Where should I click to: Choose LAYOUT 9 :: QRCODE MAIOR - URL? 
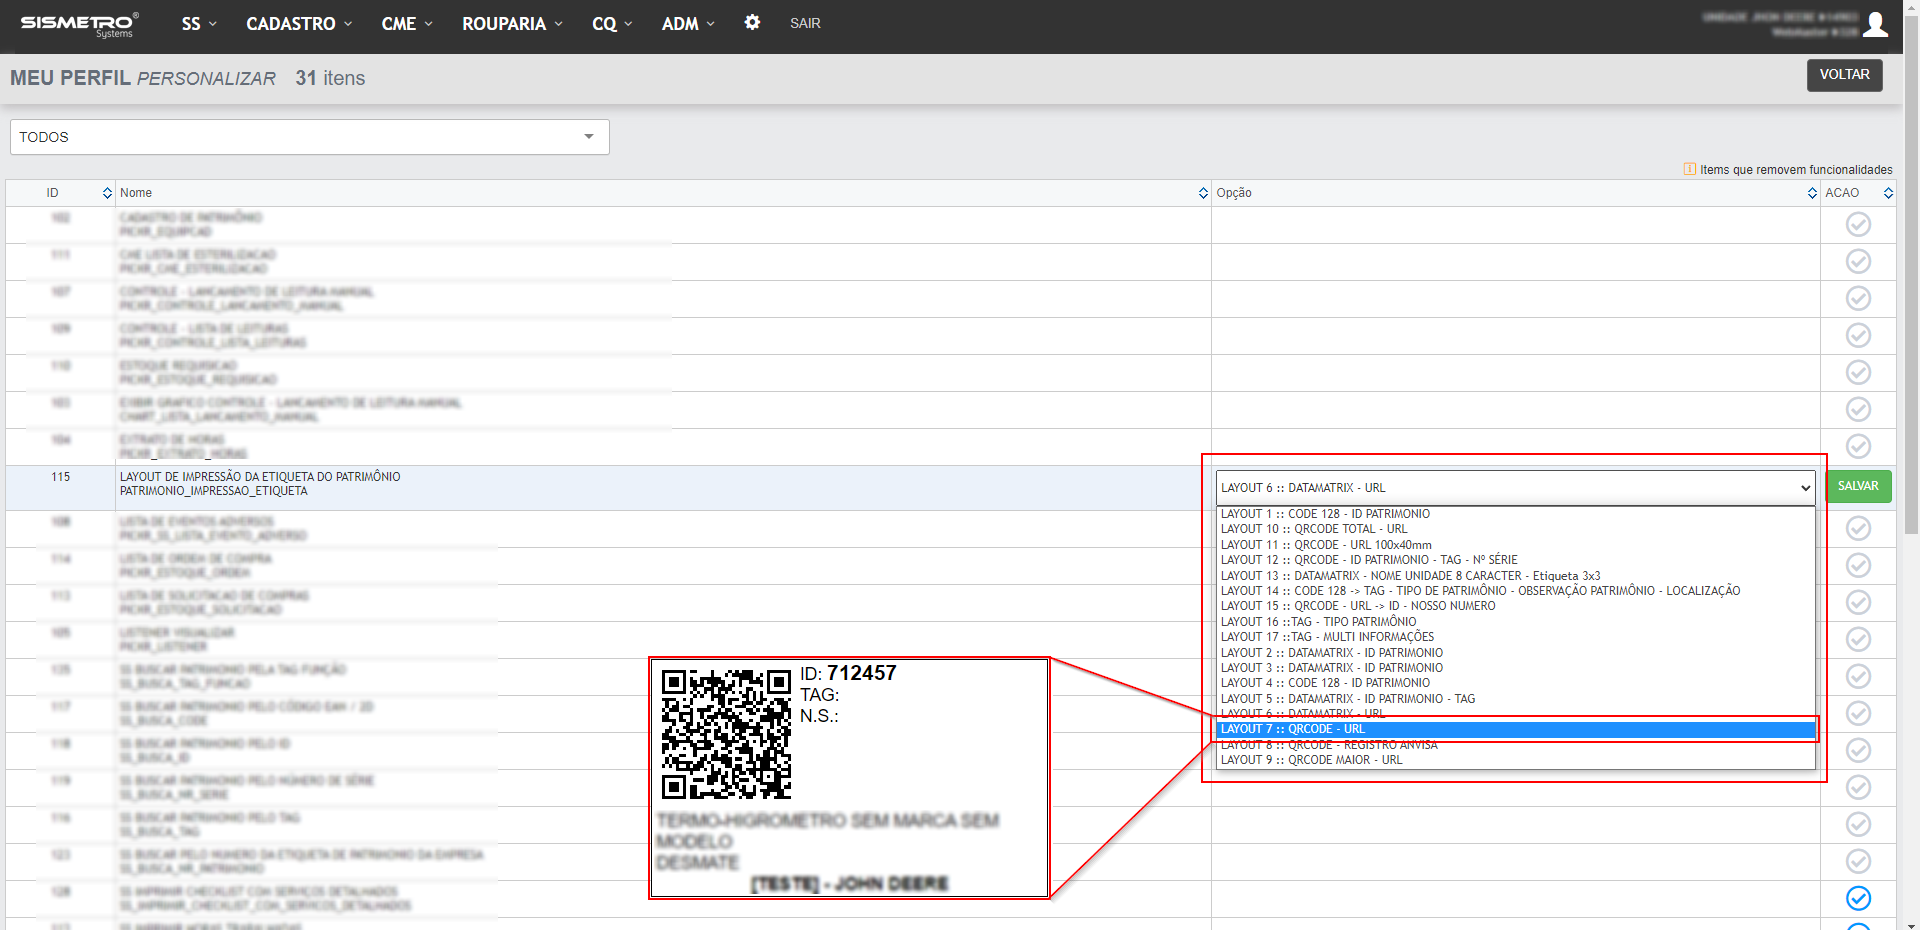(1516, 760)
